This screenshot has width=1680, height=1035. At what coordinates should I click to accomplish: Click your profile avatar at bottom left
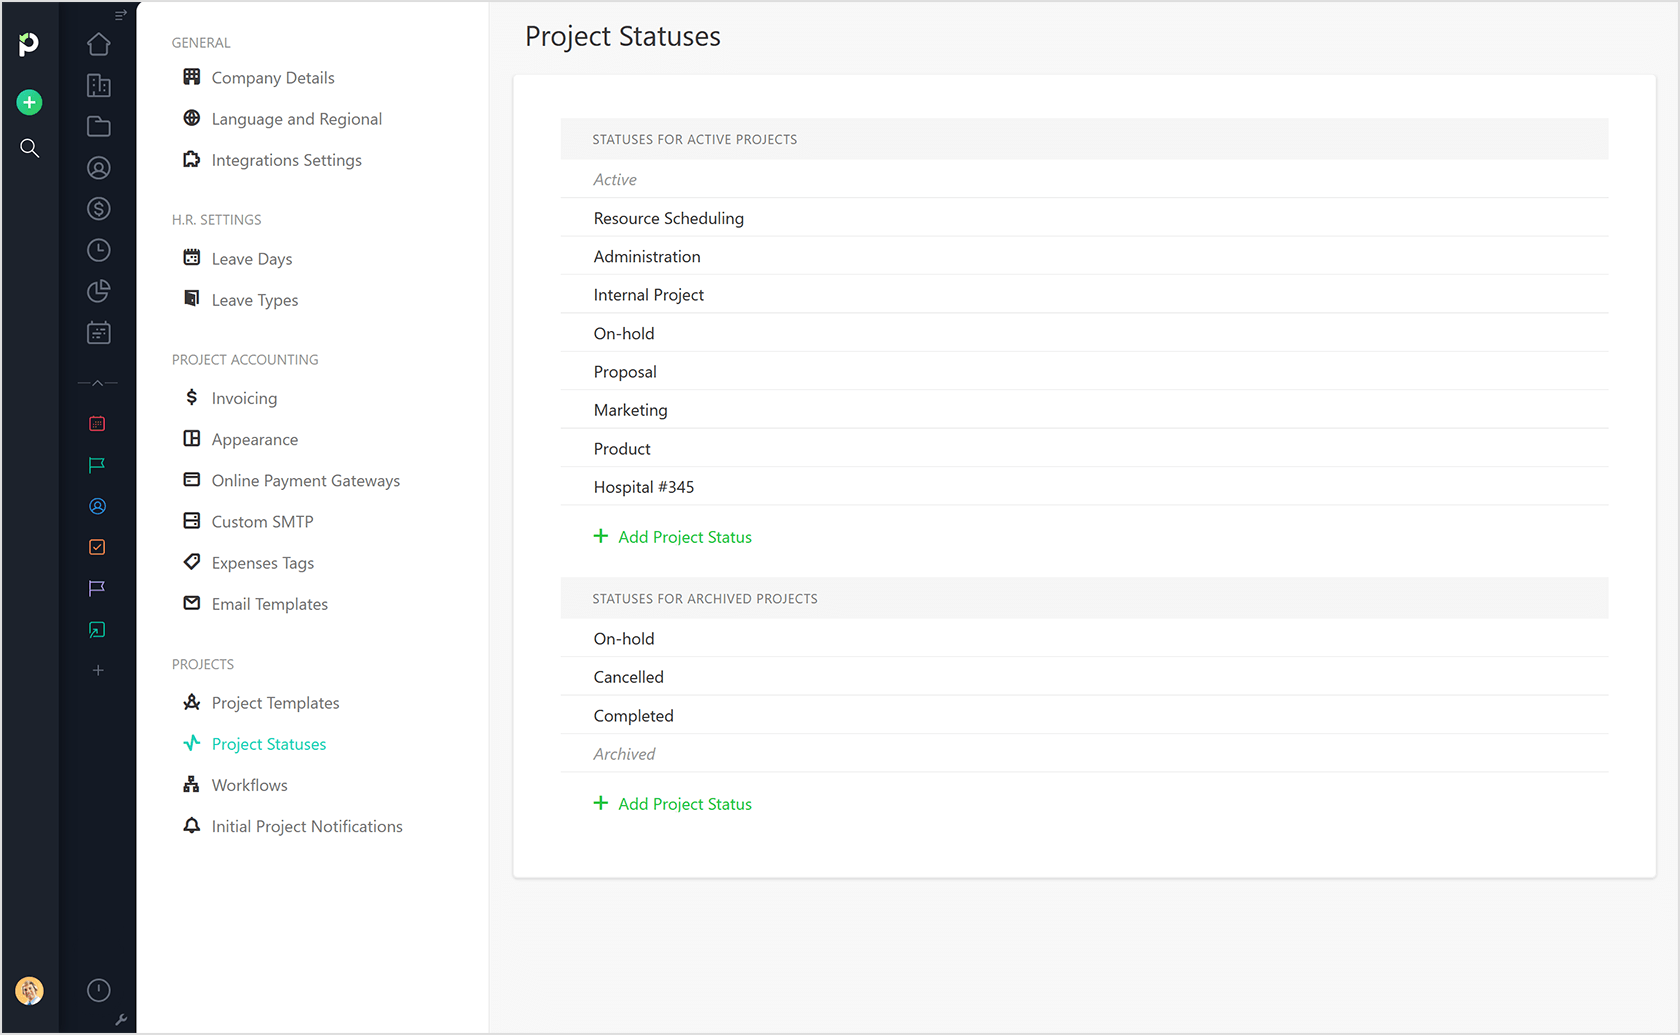click(x=30, y=991)
